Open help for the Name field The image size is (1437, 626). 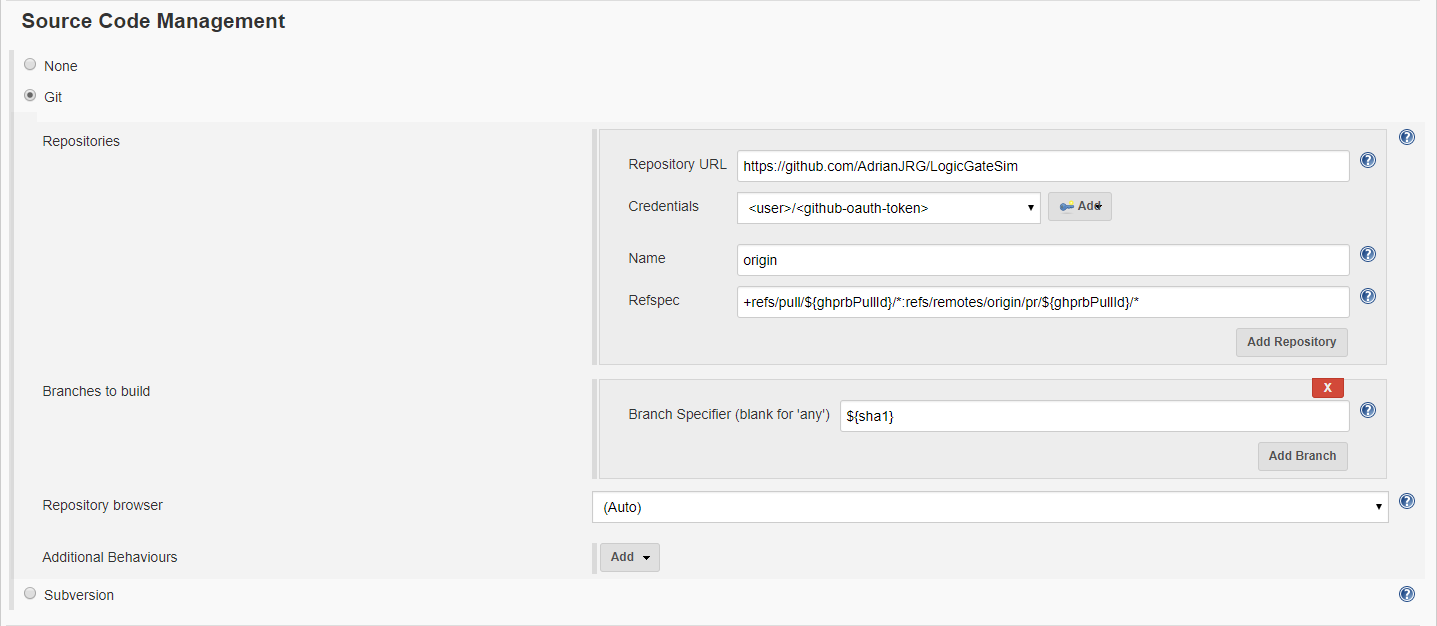tap(1367, 253)
